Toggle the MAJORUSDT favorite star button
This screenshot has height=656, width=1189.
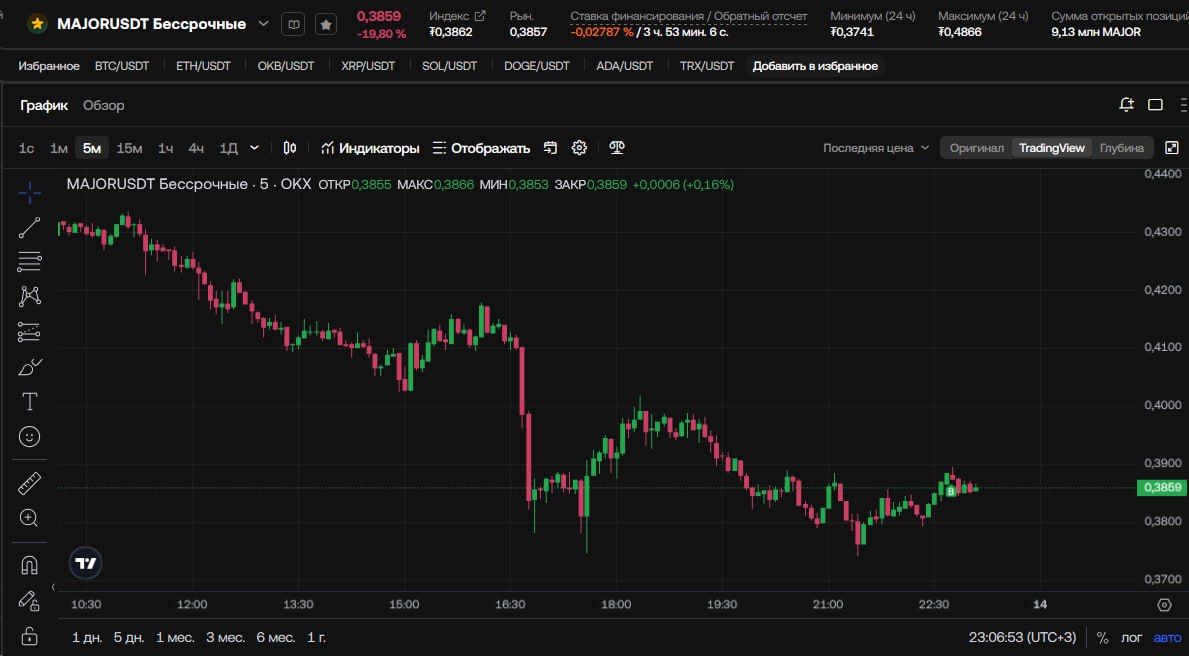click(x=326, y=24)
